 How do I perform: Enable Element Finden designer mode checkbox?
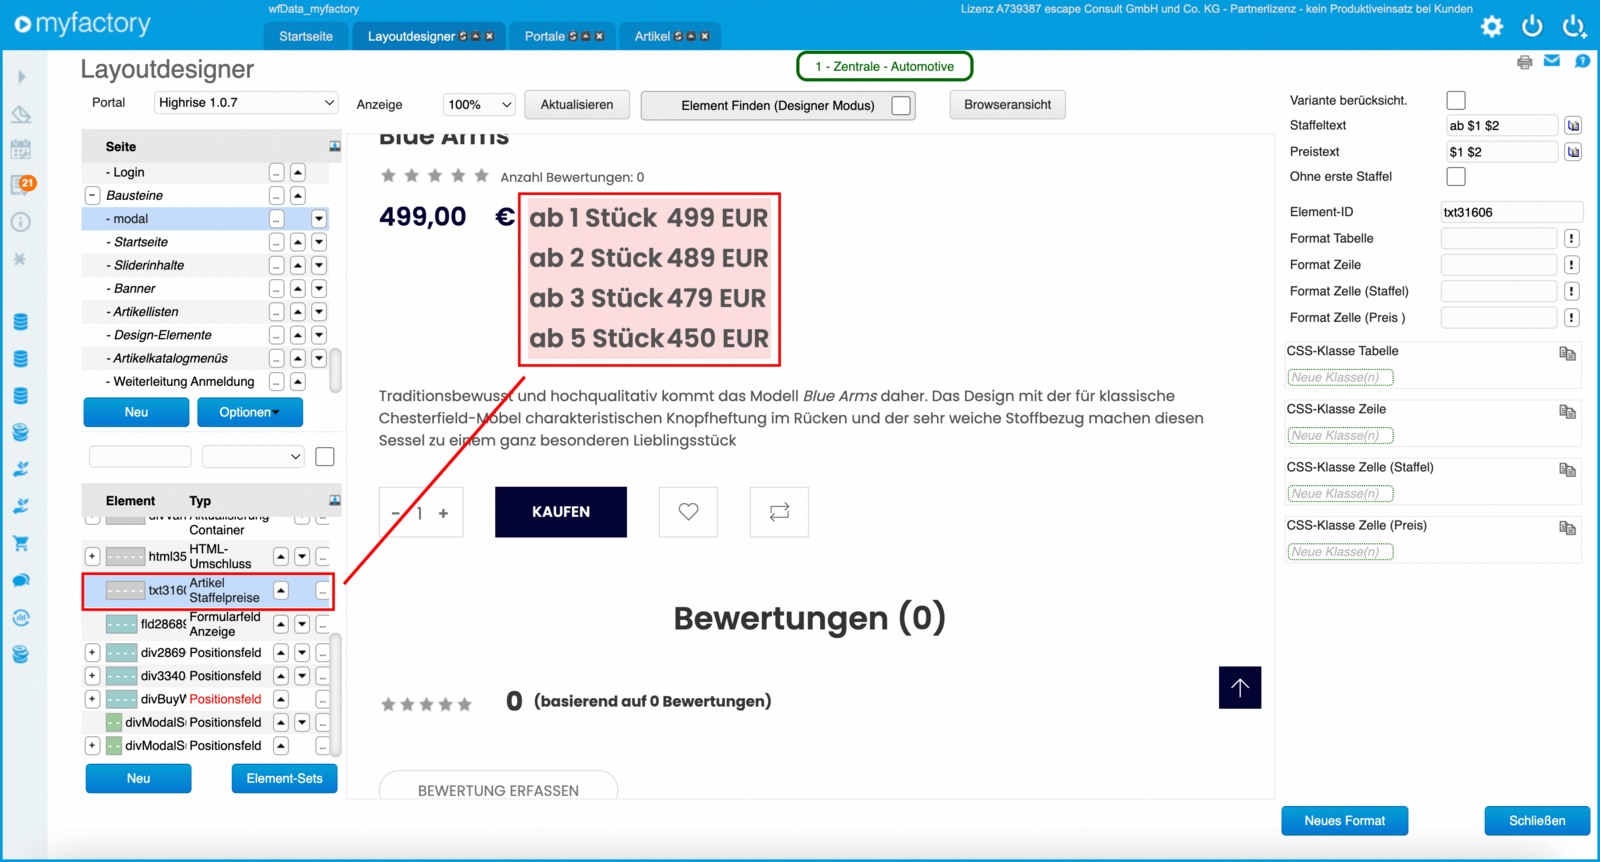coord(901,105)
